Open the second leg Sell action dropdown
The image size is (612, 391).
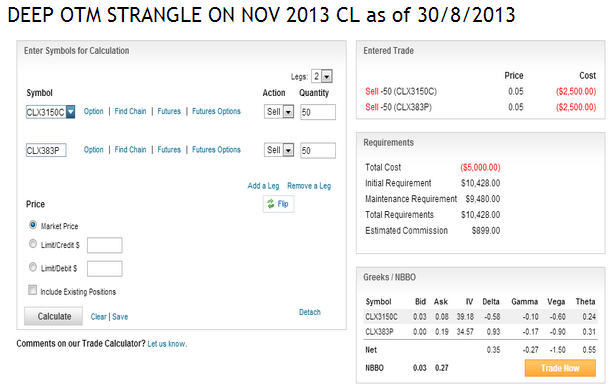[x=288, y=150]
